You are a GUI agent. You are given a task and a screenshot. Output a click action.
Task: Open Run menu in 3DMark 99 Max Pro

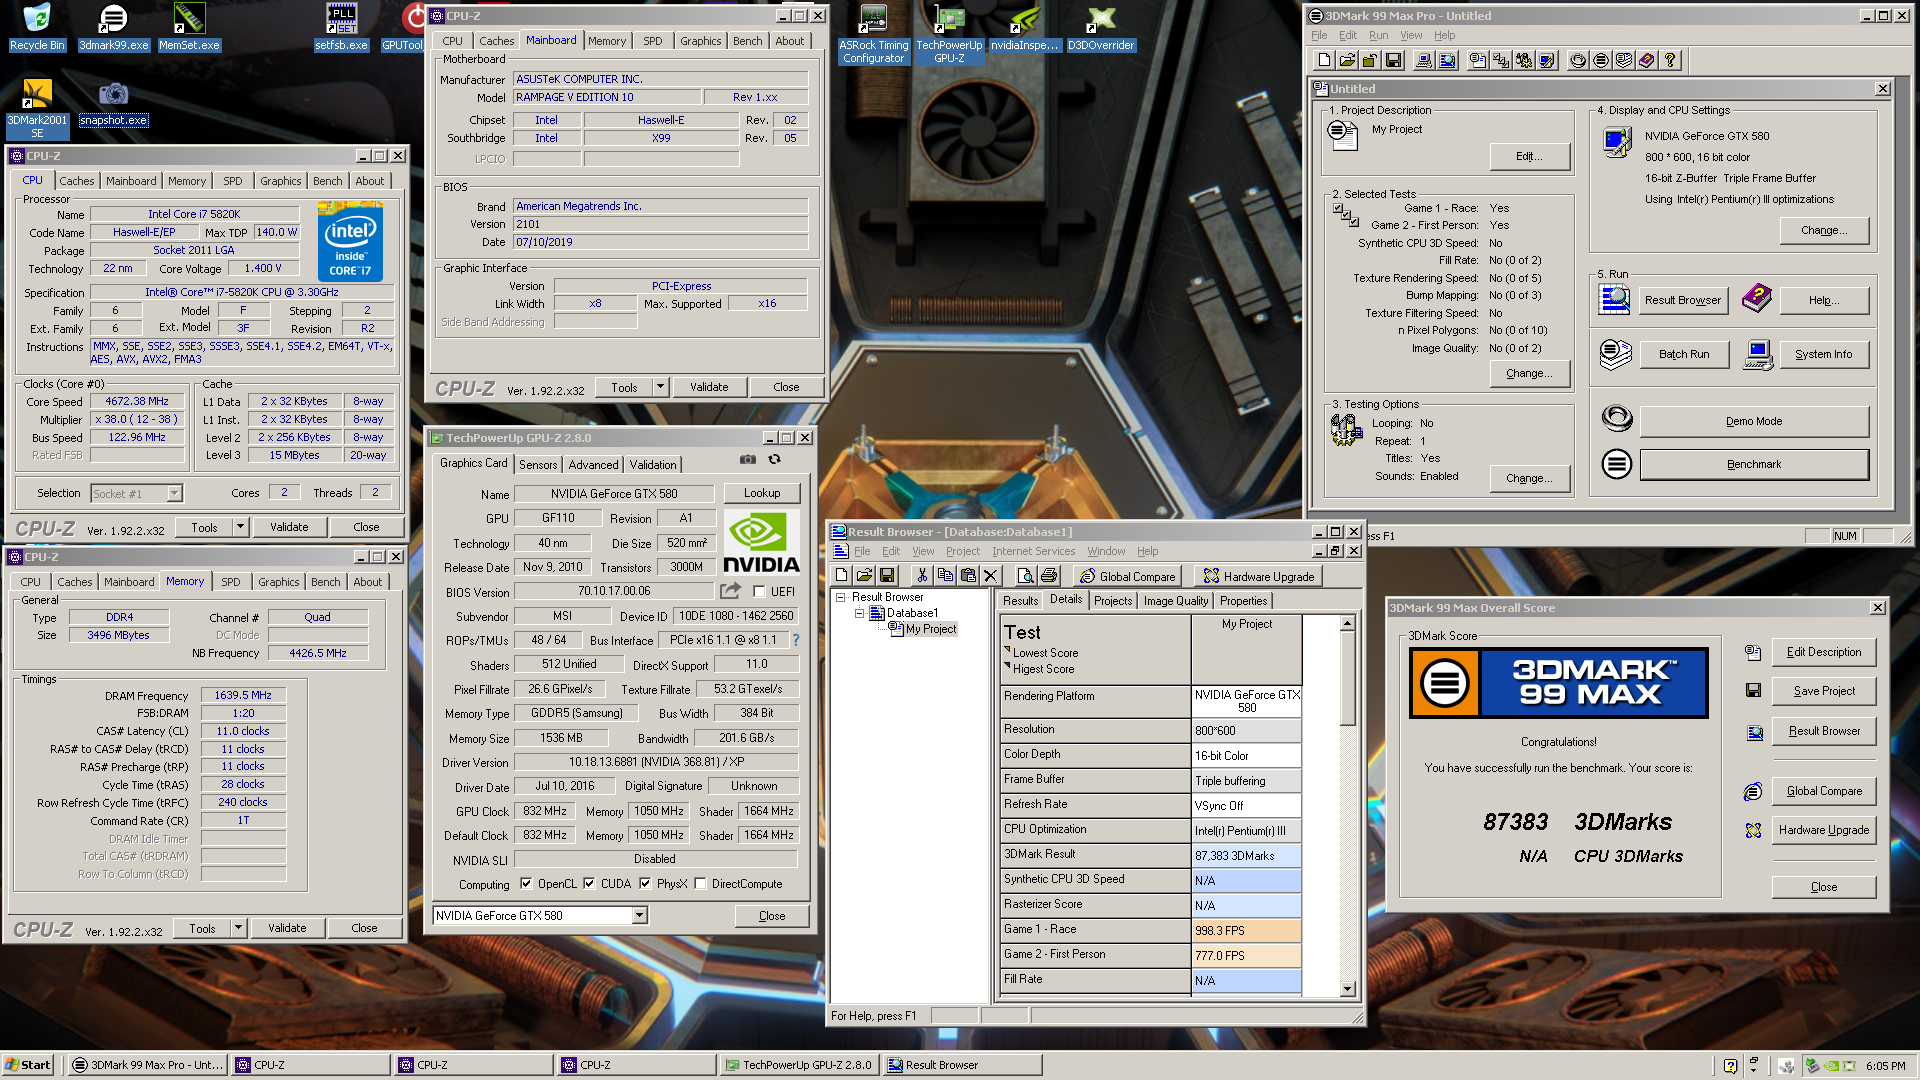(1378, 35)
